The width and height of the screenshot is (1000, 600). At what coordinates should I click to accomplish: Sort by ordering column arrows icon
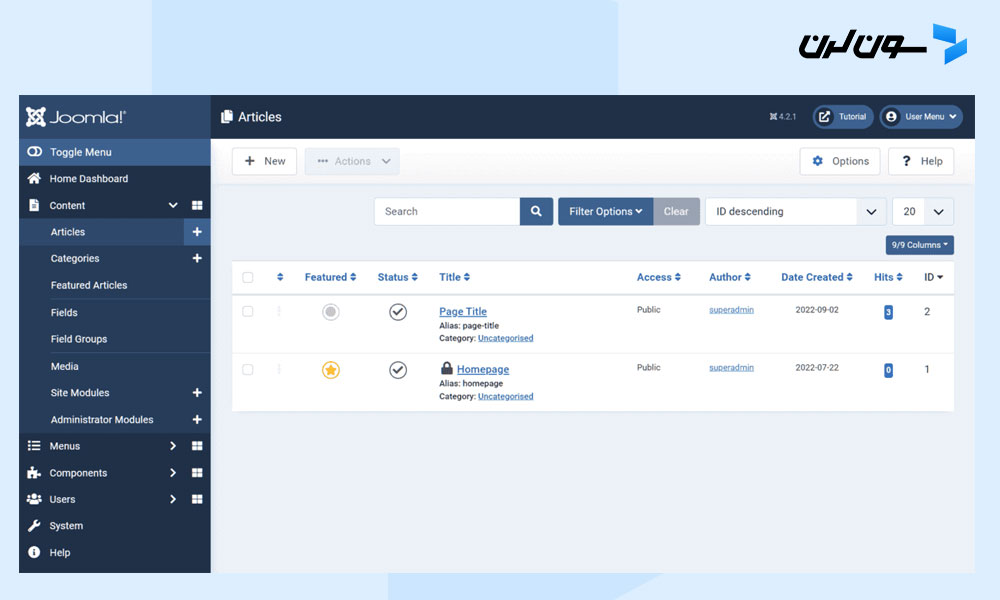(280, 277)
